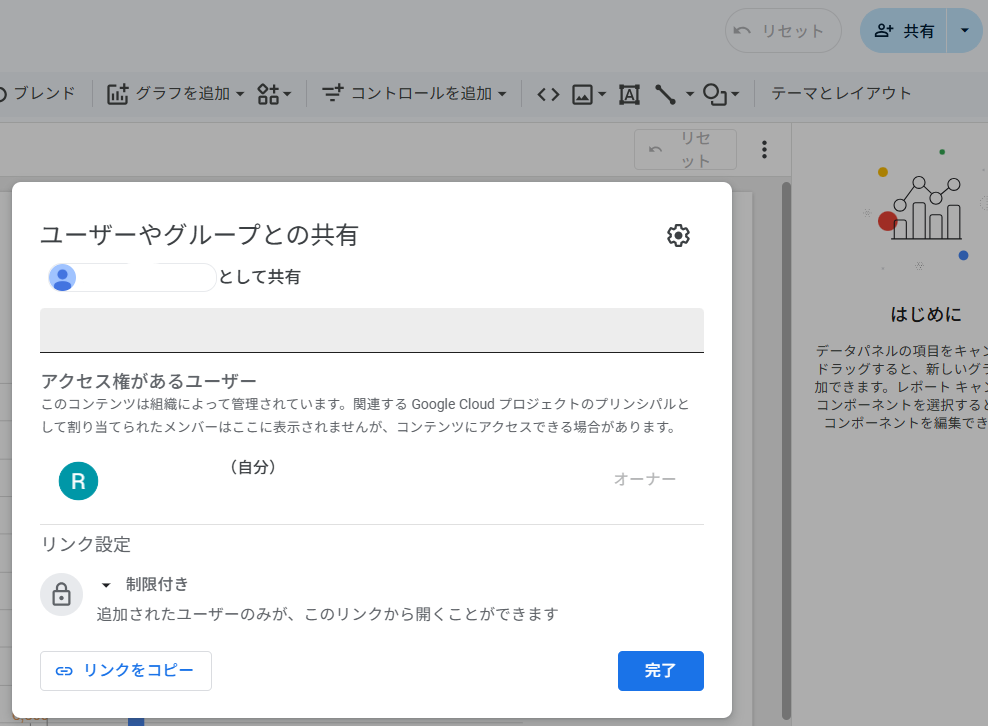The image size is (988, 726).
Task: Click グラフを追加 toolbar button
Action: (175, 94)
